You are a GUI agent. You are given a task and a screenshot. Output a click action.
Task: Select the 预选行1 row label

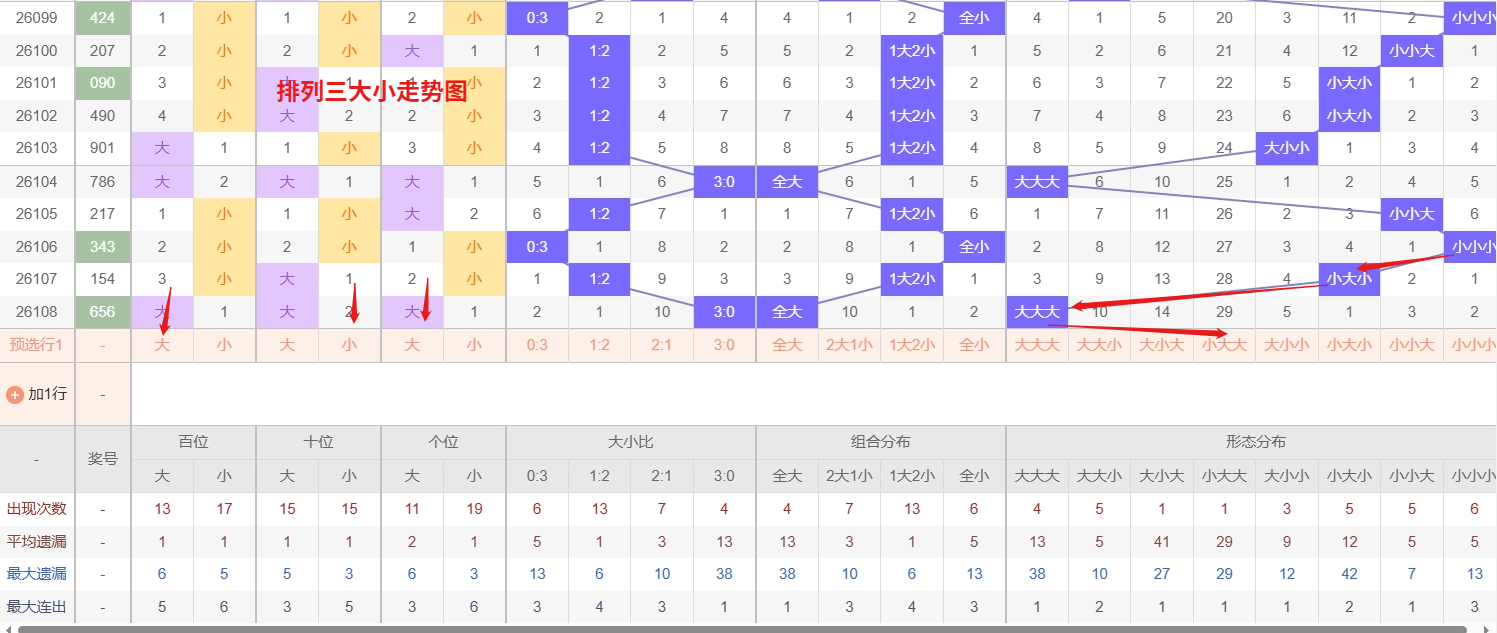click(x=36, y=345)
